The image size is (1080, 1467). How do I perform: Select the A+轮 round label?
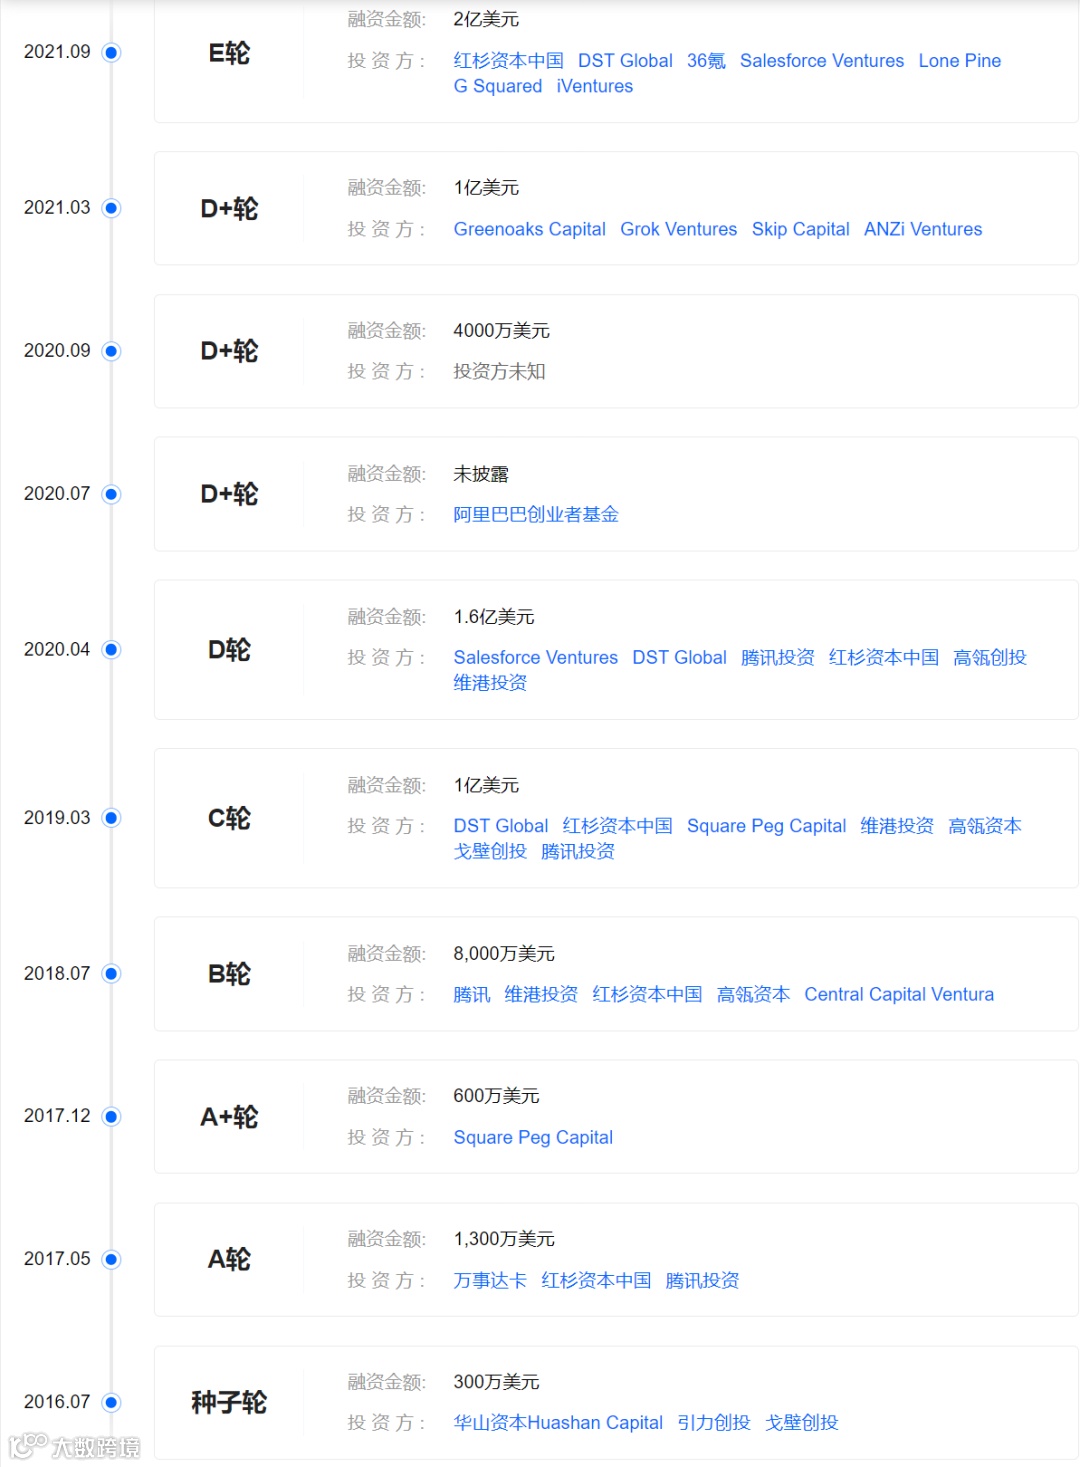229,1117
